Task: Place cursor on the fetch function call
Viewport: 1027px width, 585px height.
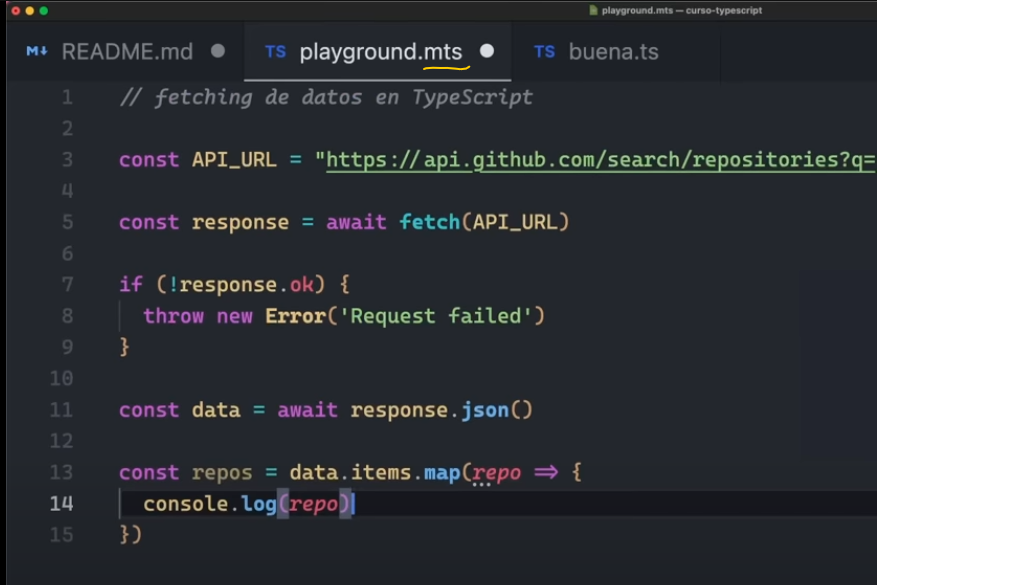Action: pos(429,222)
